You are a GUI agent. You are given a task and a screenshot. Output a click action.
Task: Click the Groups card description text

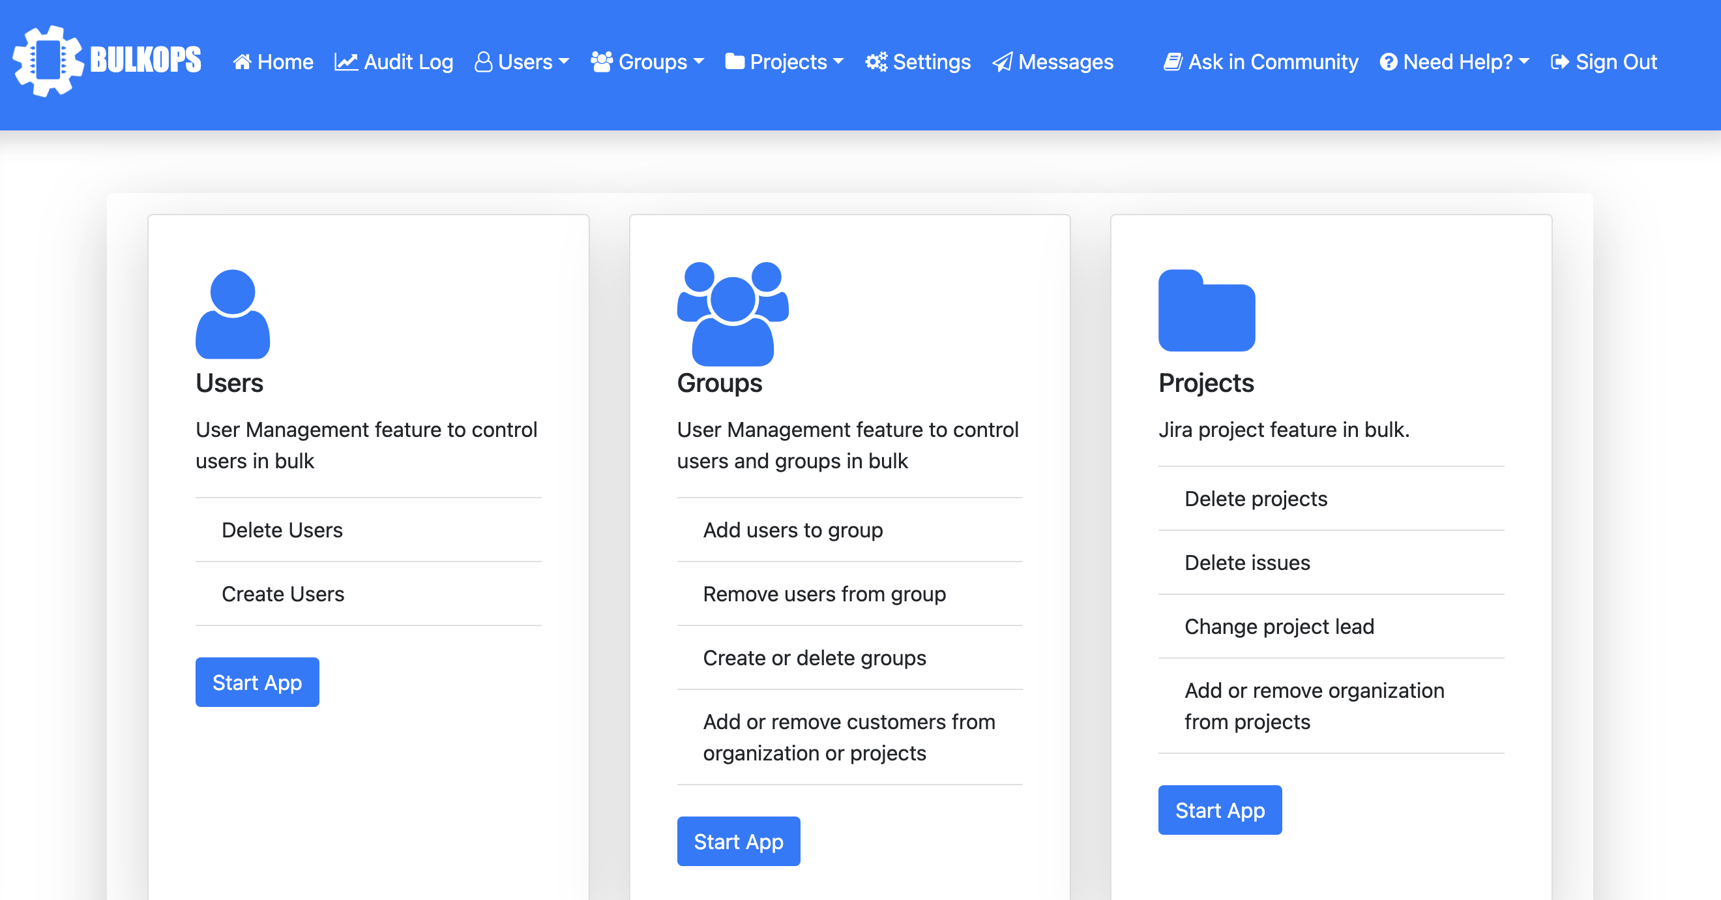click(x=848, y=445)
